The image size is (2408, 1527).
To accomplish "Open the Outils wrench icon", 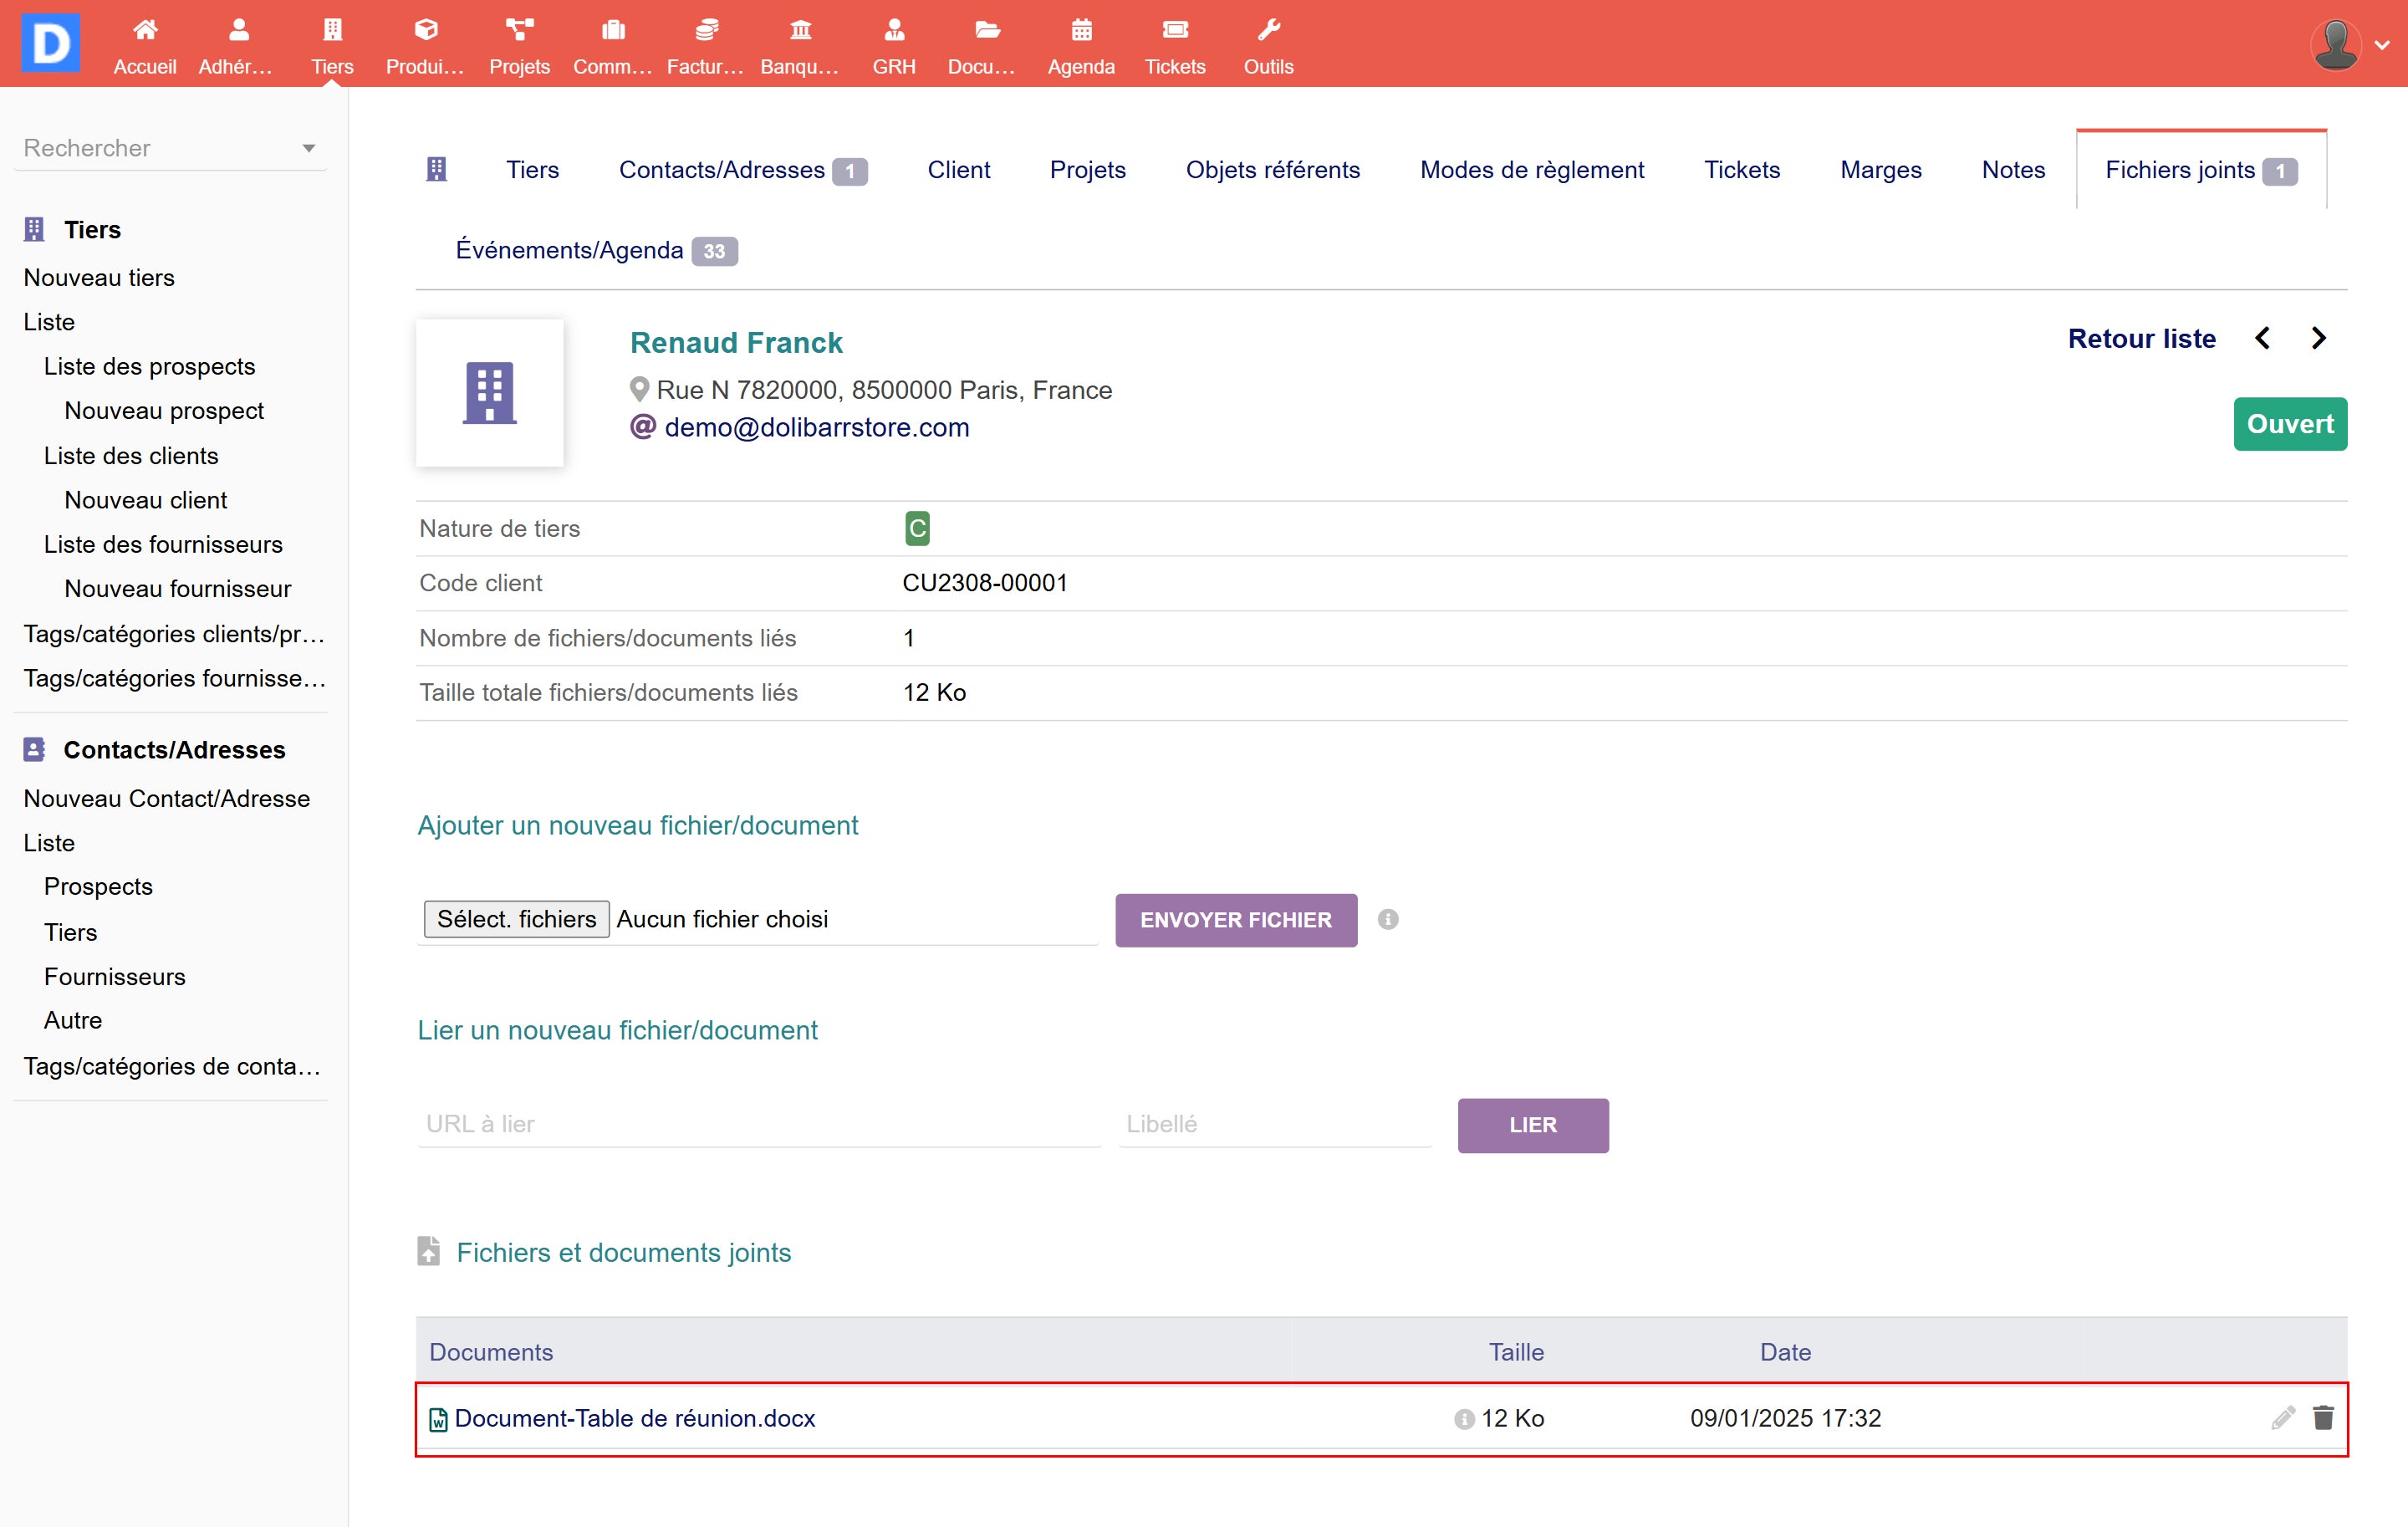I will pyautogui.click(x=1268, y=30).
